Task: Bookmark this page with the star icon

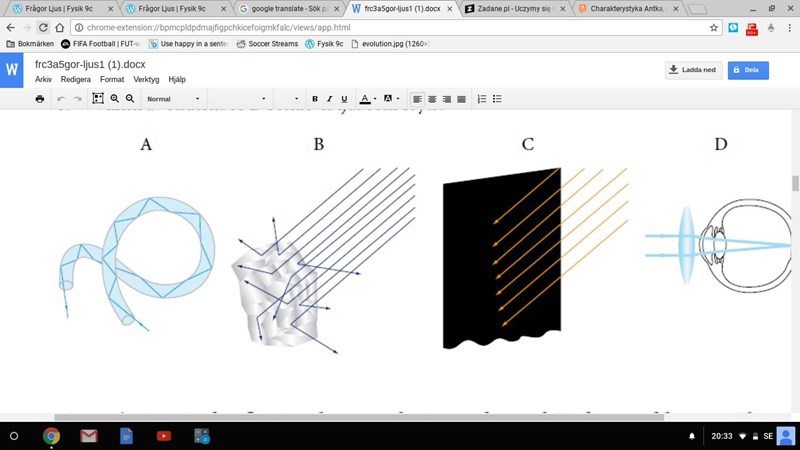Action: (x=714, y=27)
